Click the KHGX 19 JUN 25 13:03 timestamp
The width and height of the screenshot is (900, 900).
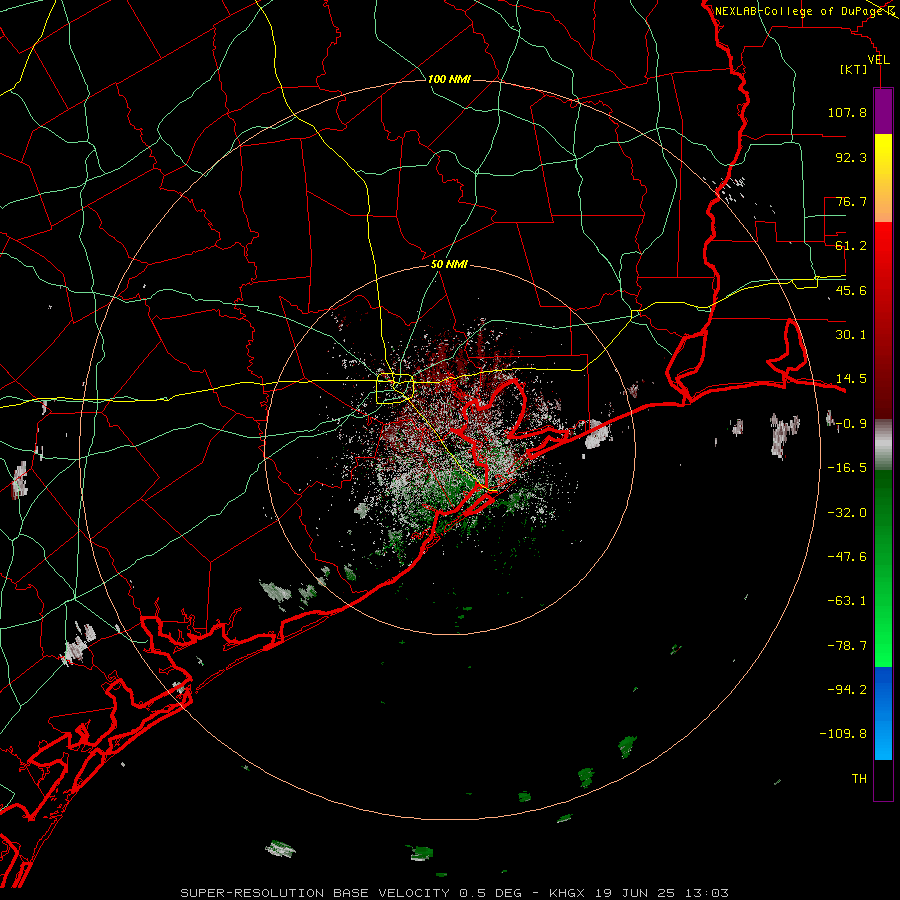point(639,893)
